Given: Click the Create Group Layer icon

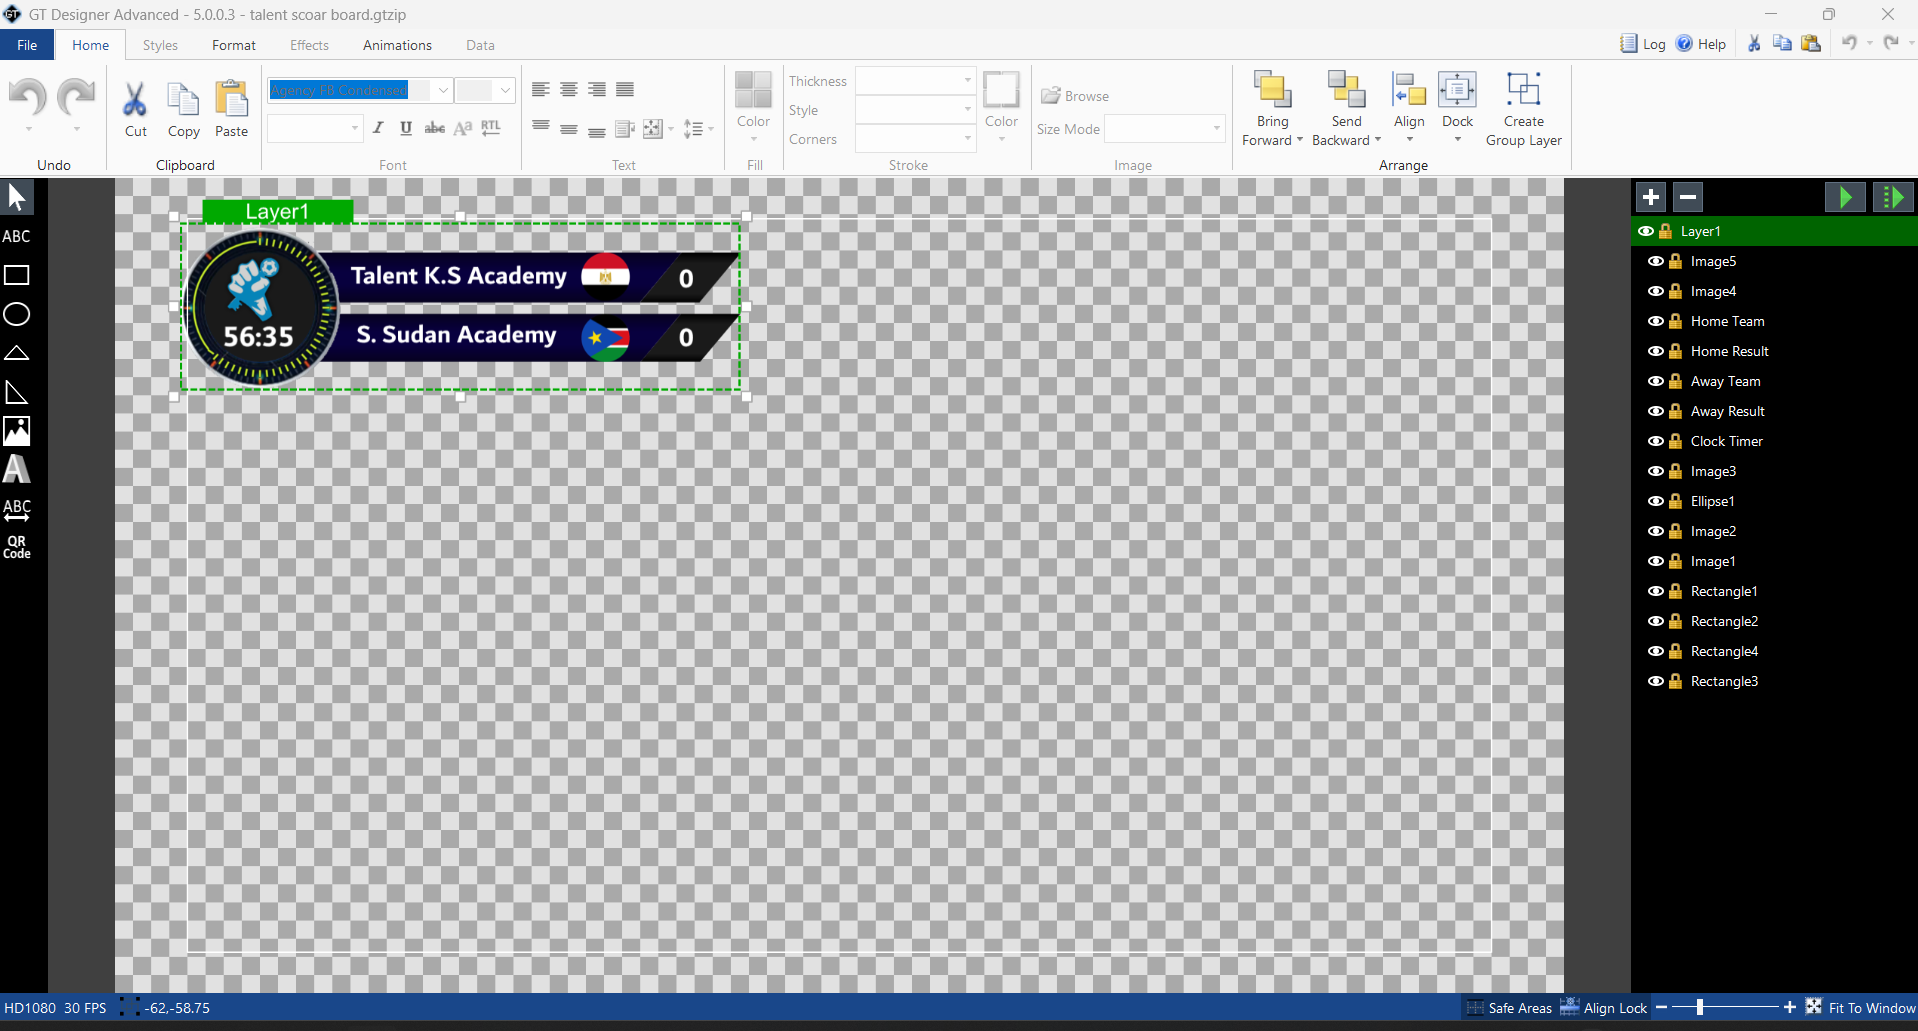Looking at the screenshot, I should point(1523,91).
